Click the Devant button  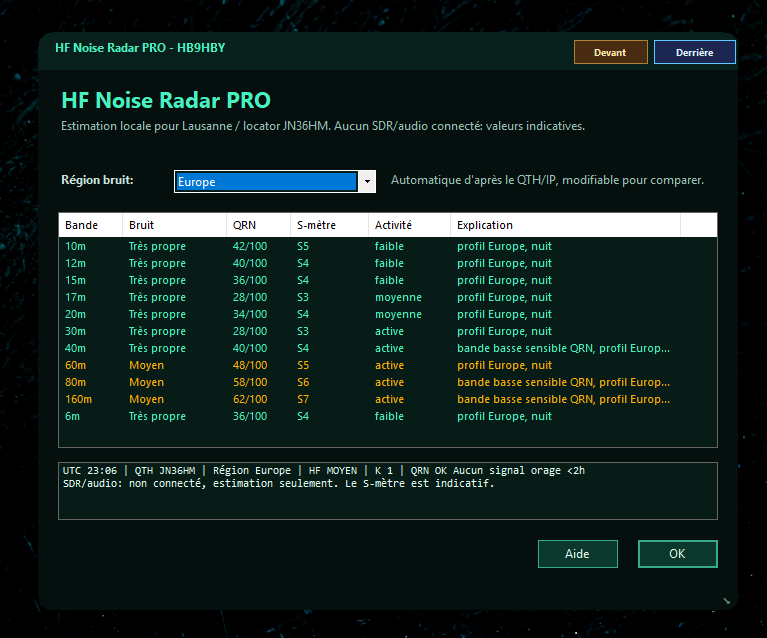click(610, 52)
